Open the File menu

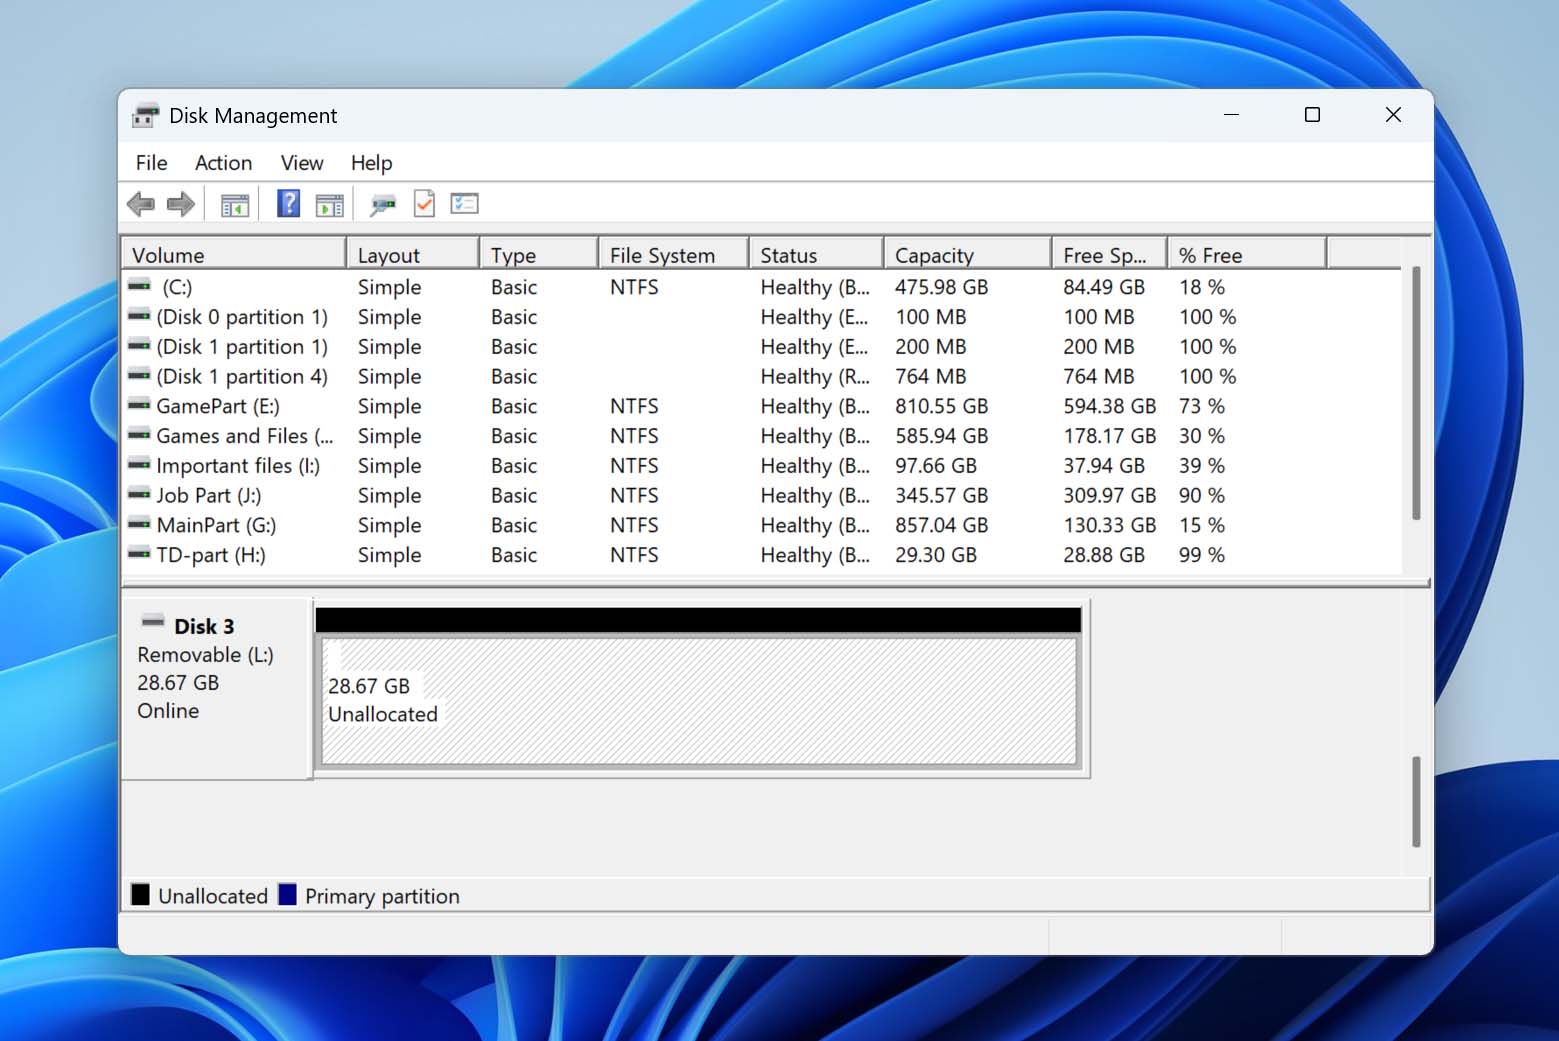coord(152,163)
